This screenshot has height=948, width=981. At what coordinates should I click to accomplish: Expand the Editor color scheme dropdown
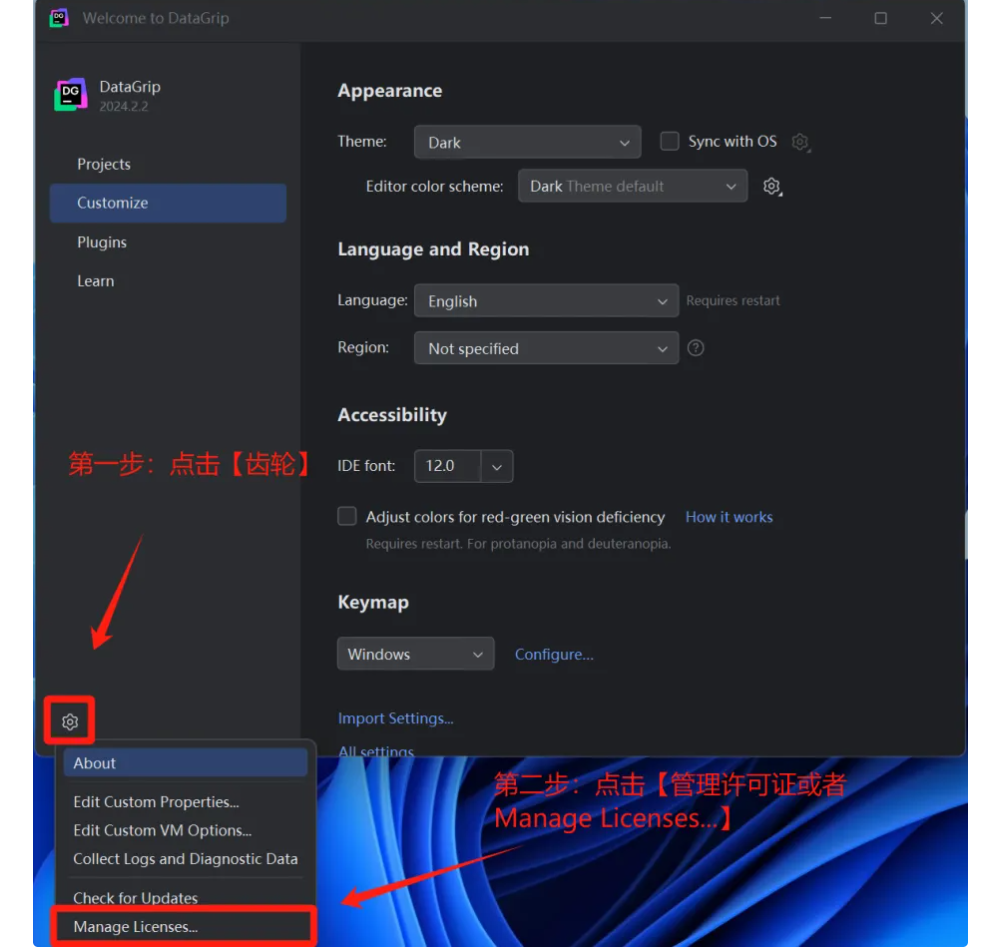pyautogui.click(x=633, y=186)
